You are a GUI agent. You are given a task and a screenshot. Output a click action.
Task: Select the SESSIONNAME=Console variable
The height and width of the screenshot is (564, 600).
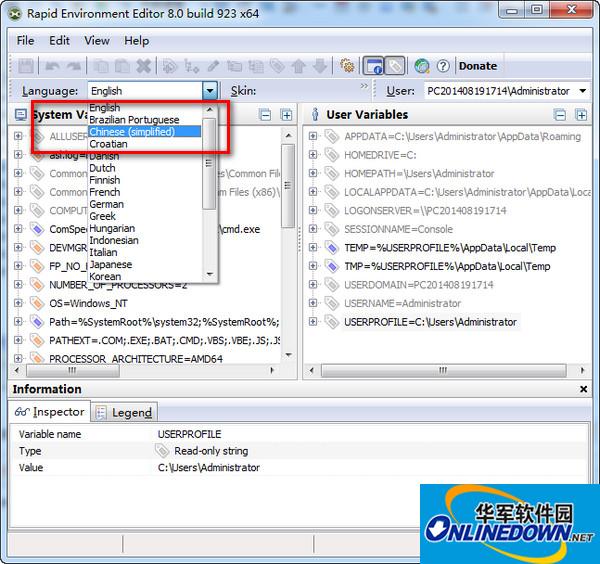398,229
